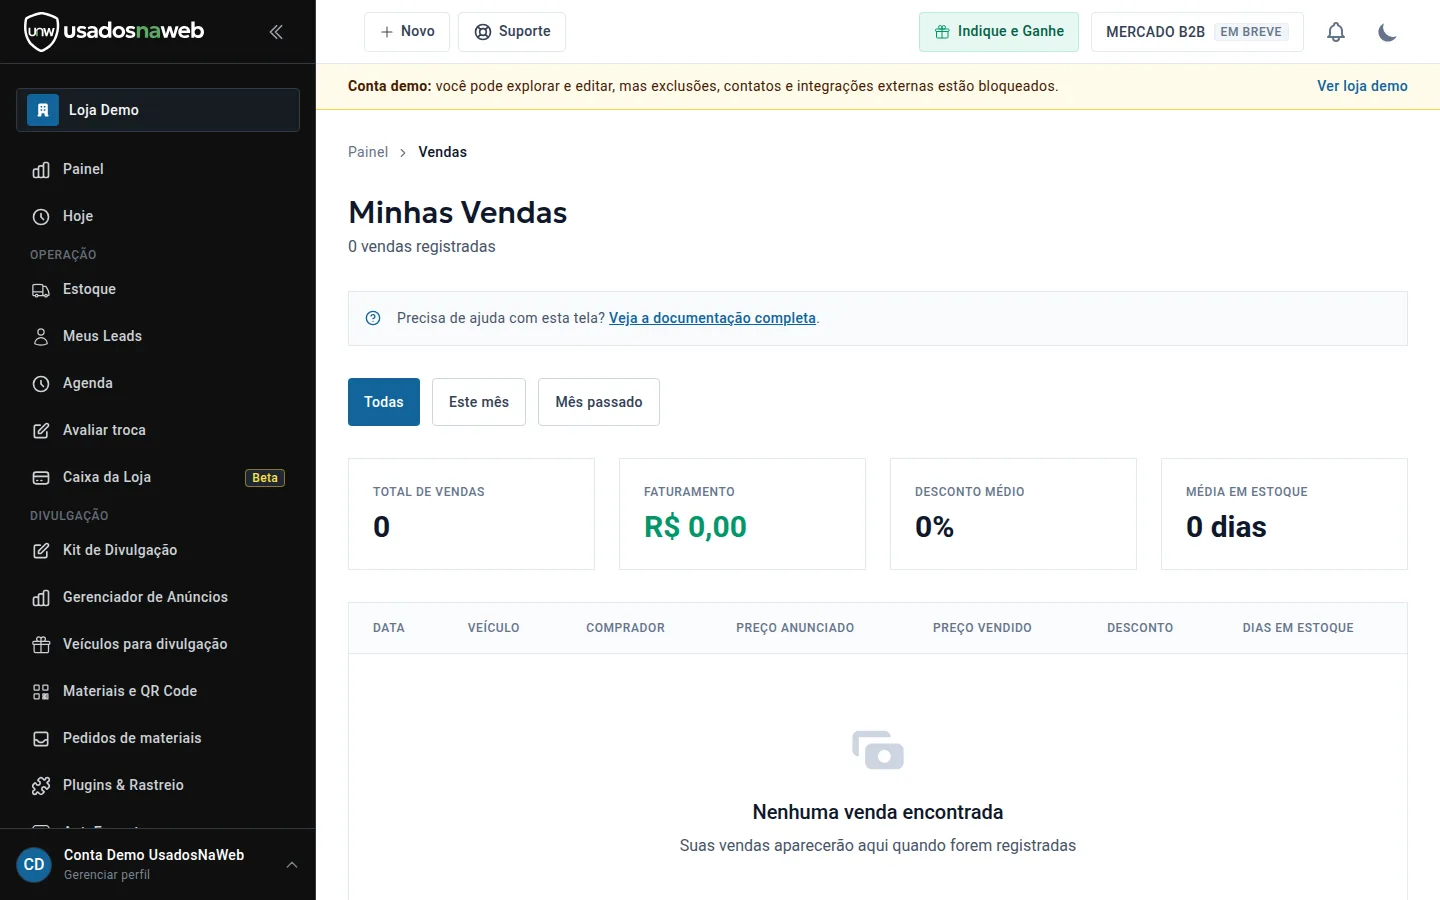1440x900 pixels.
Task: Expand the Conta Demo profile menu chevron
Action: [x=292, y=865]
